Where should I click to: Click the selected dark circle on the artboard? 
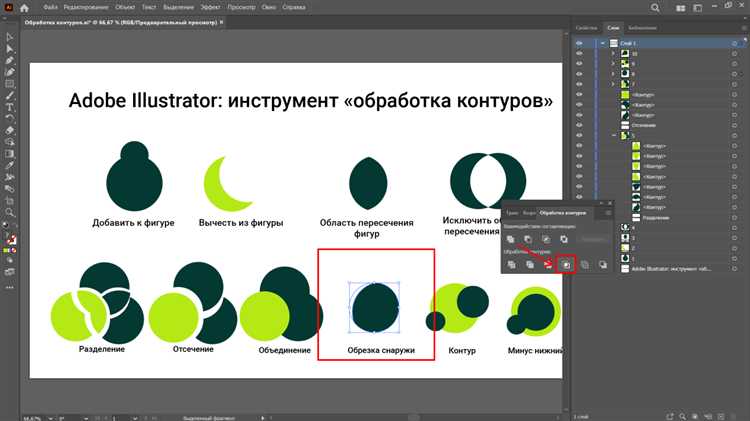click(375, 307)
